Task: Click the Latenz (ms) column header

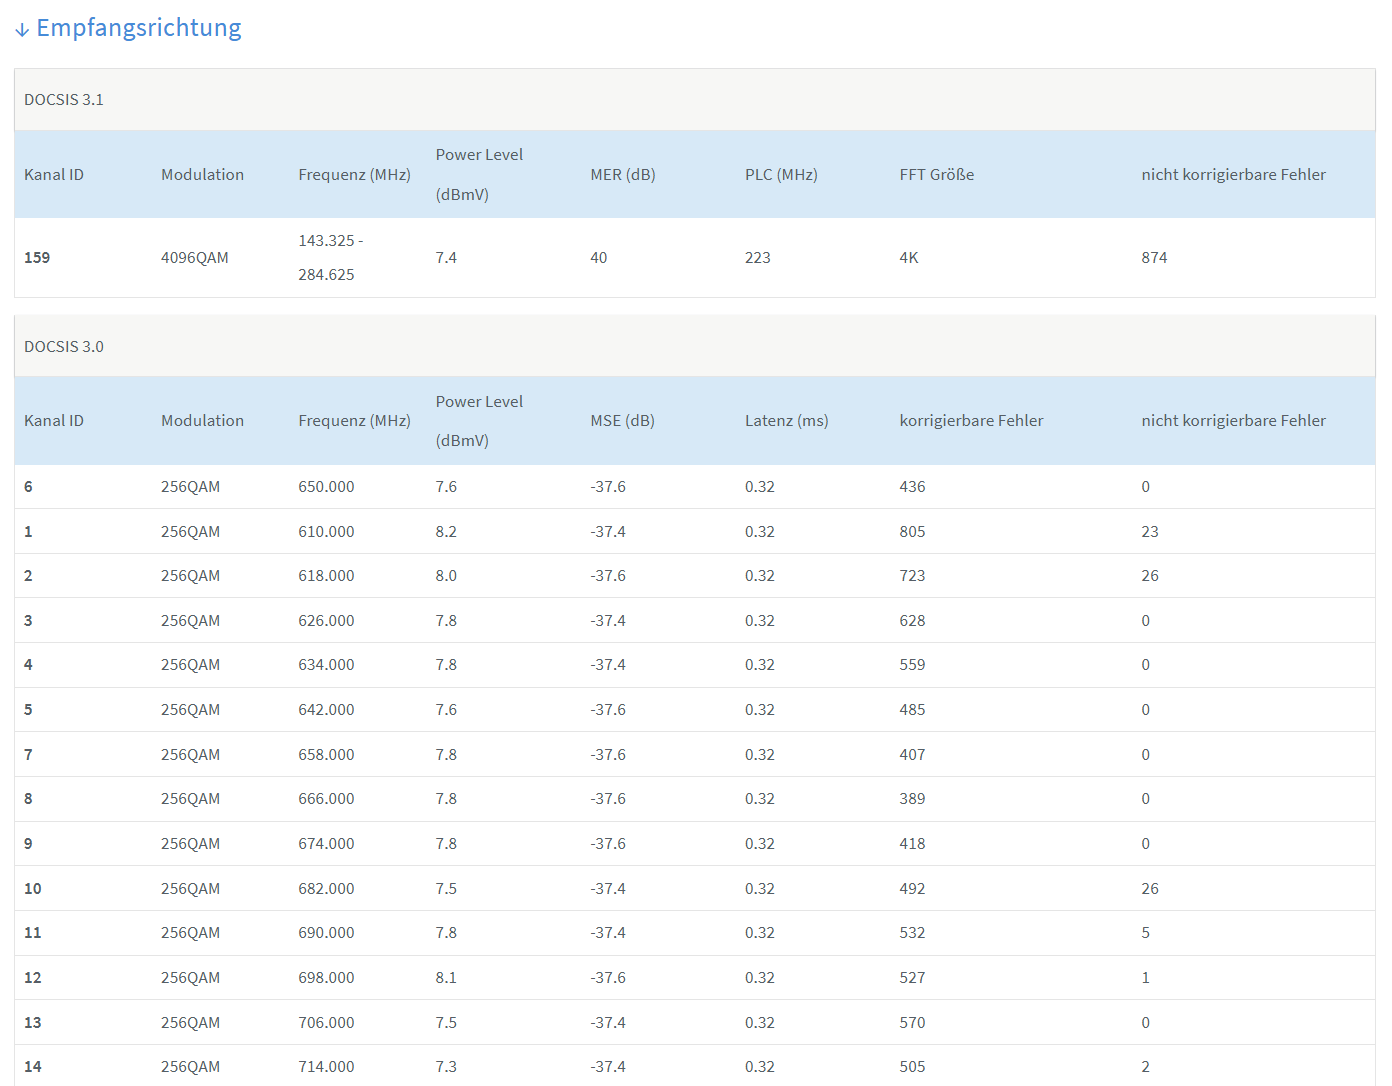Action: [x=787, y=421]
